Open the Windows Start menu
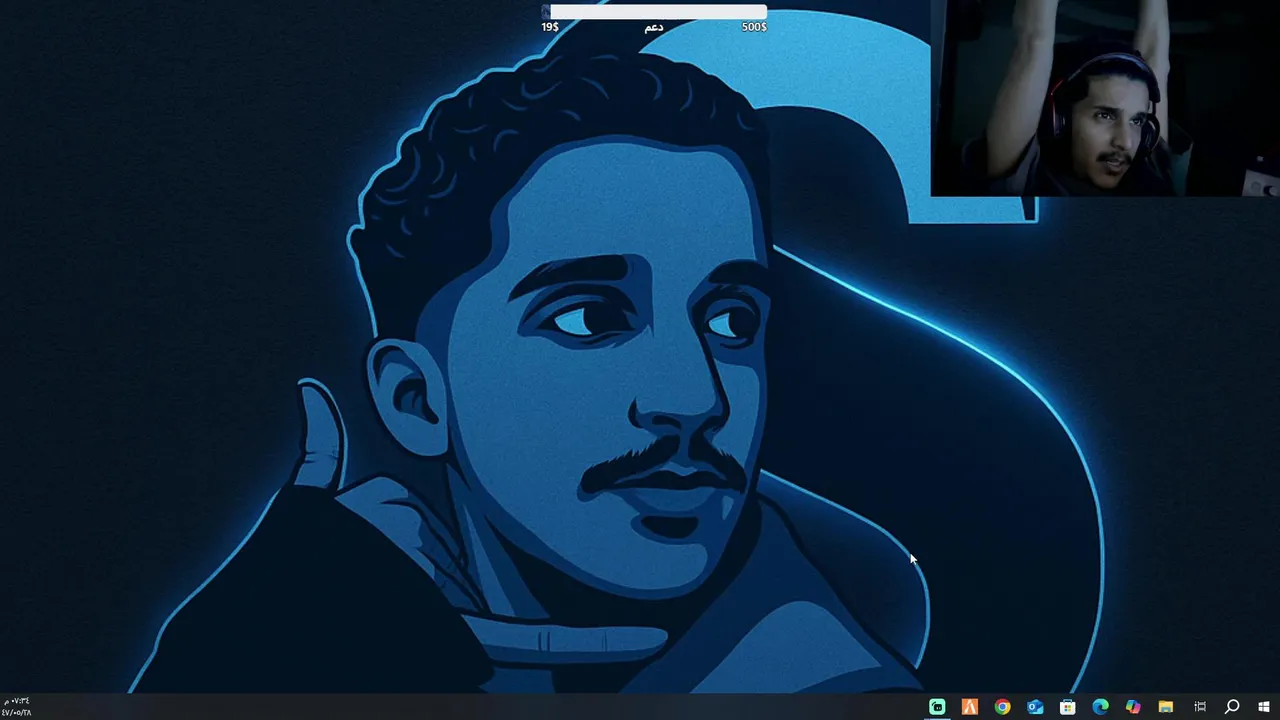This screenshot has width=1280, height=720. pos(1264,707)
